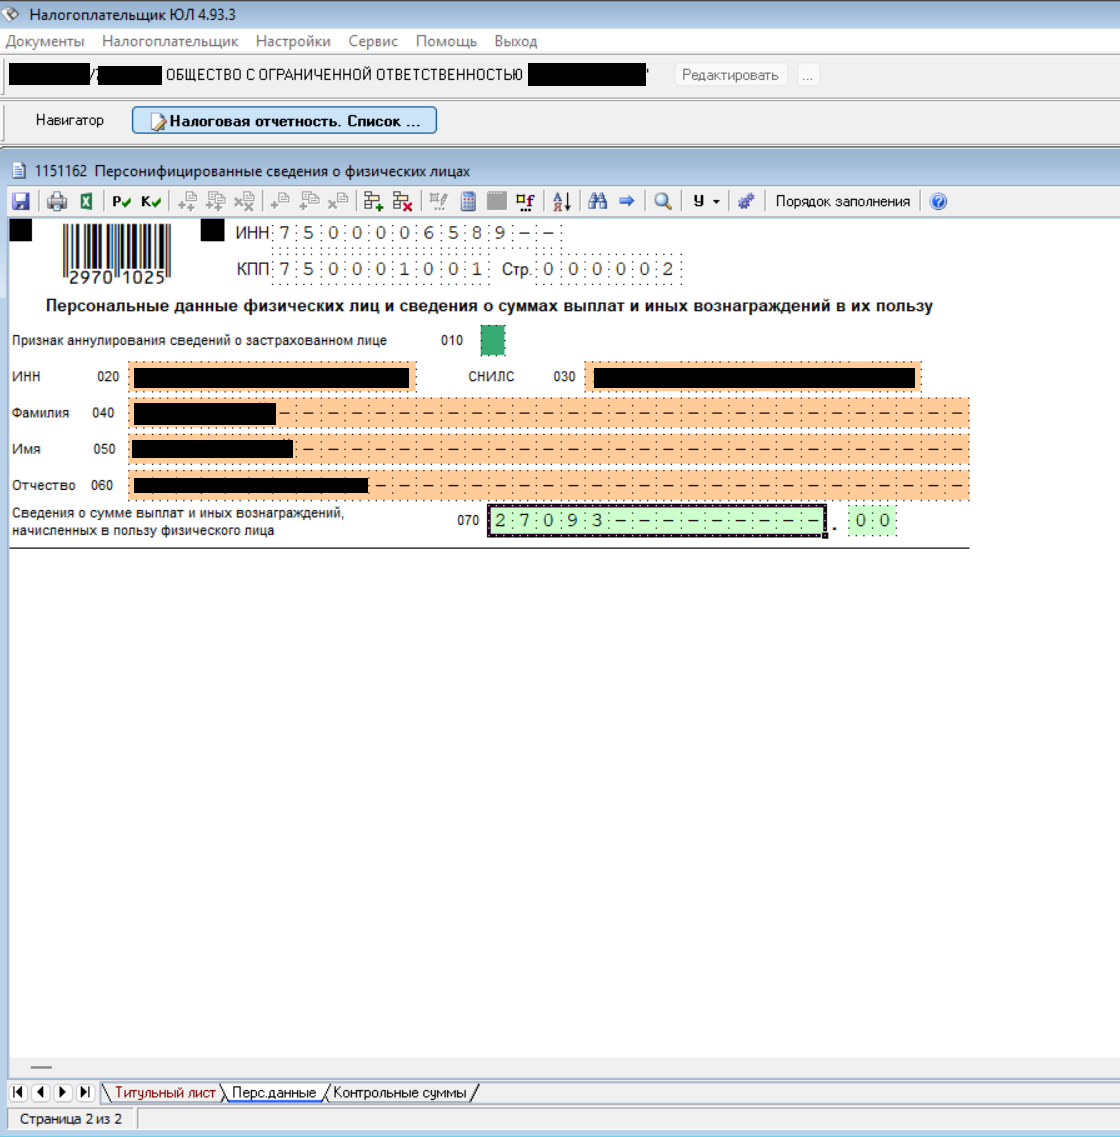Open the blue help question icon
Viewport: 1120px width, 1137px height.
[x=938, y=202]
